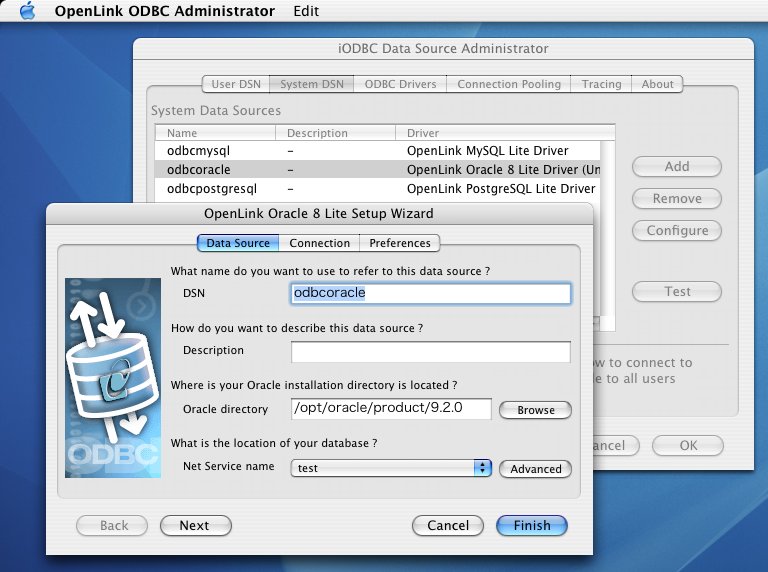Switch to the Connection tab in wizard
Viewport: 768px width, 572px height.
click(319, 243)
